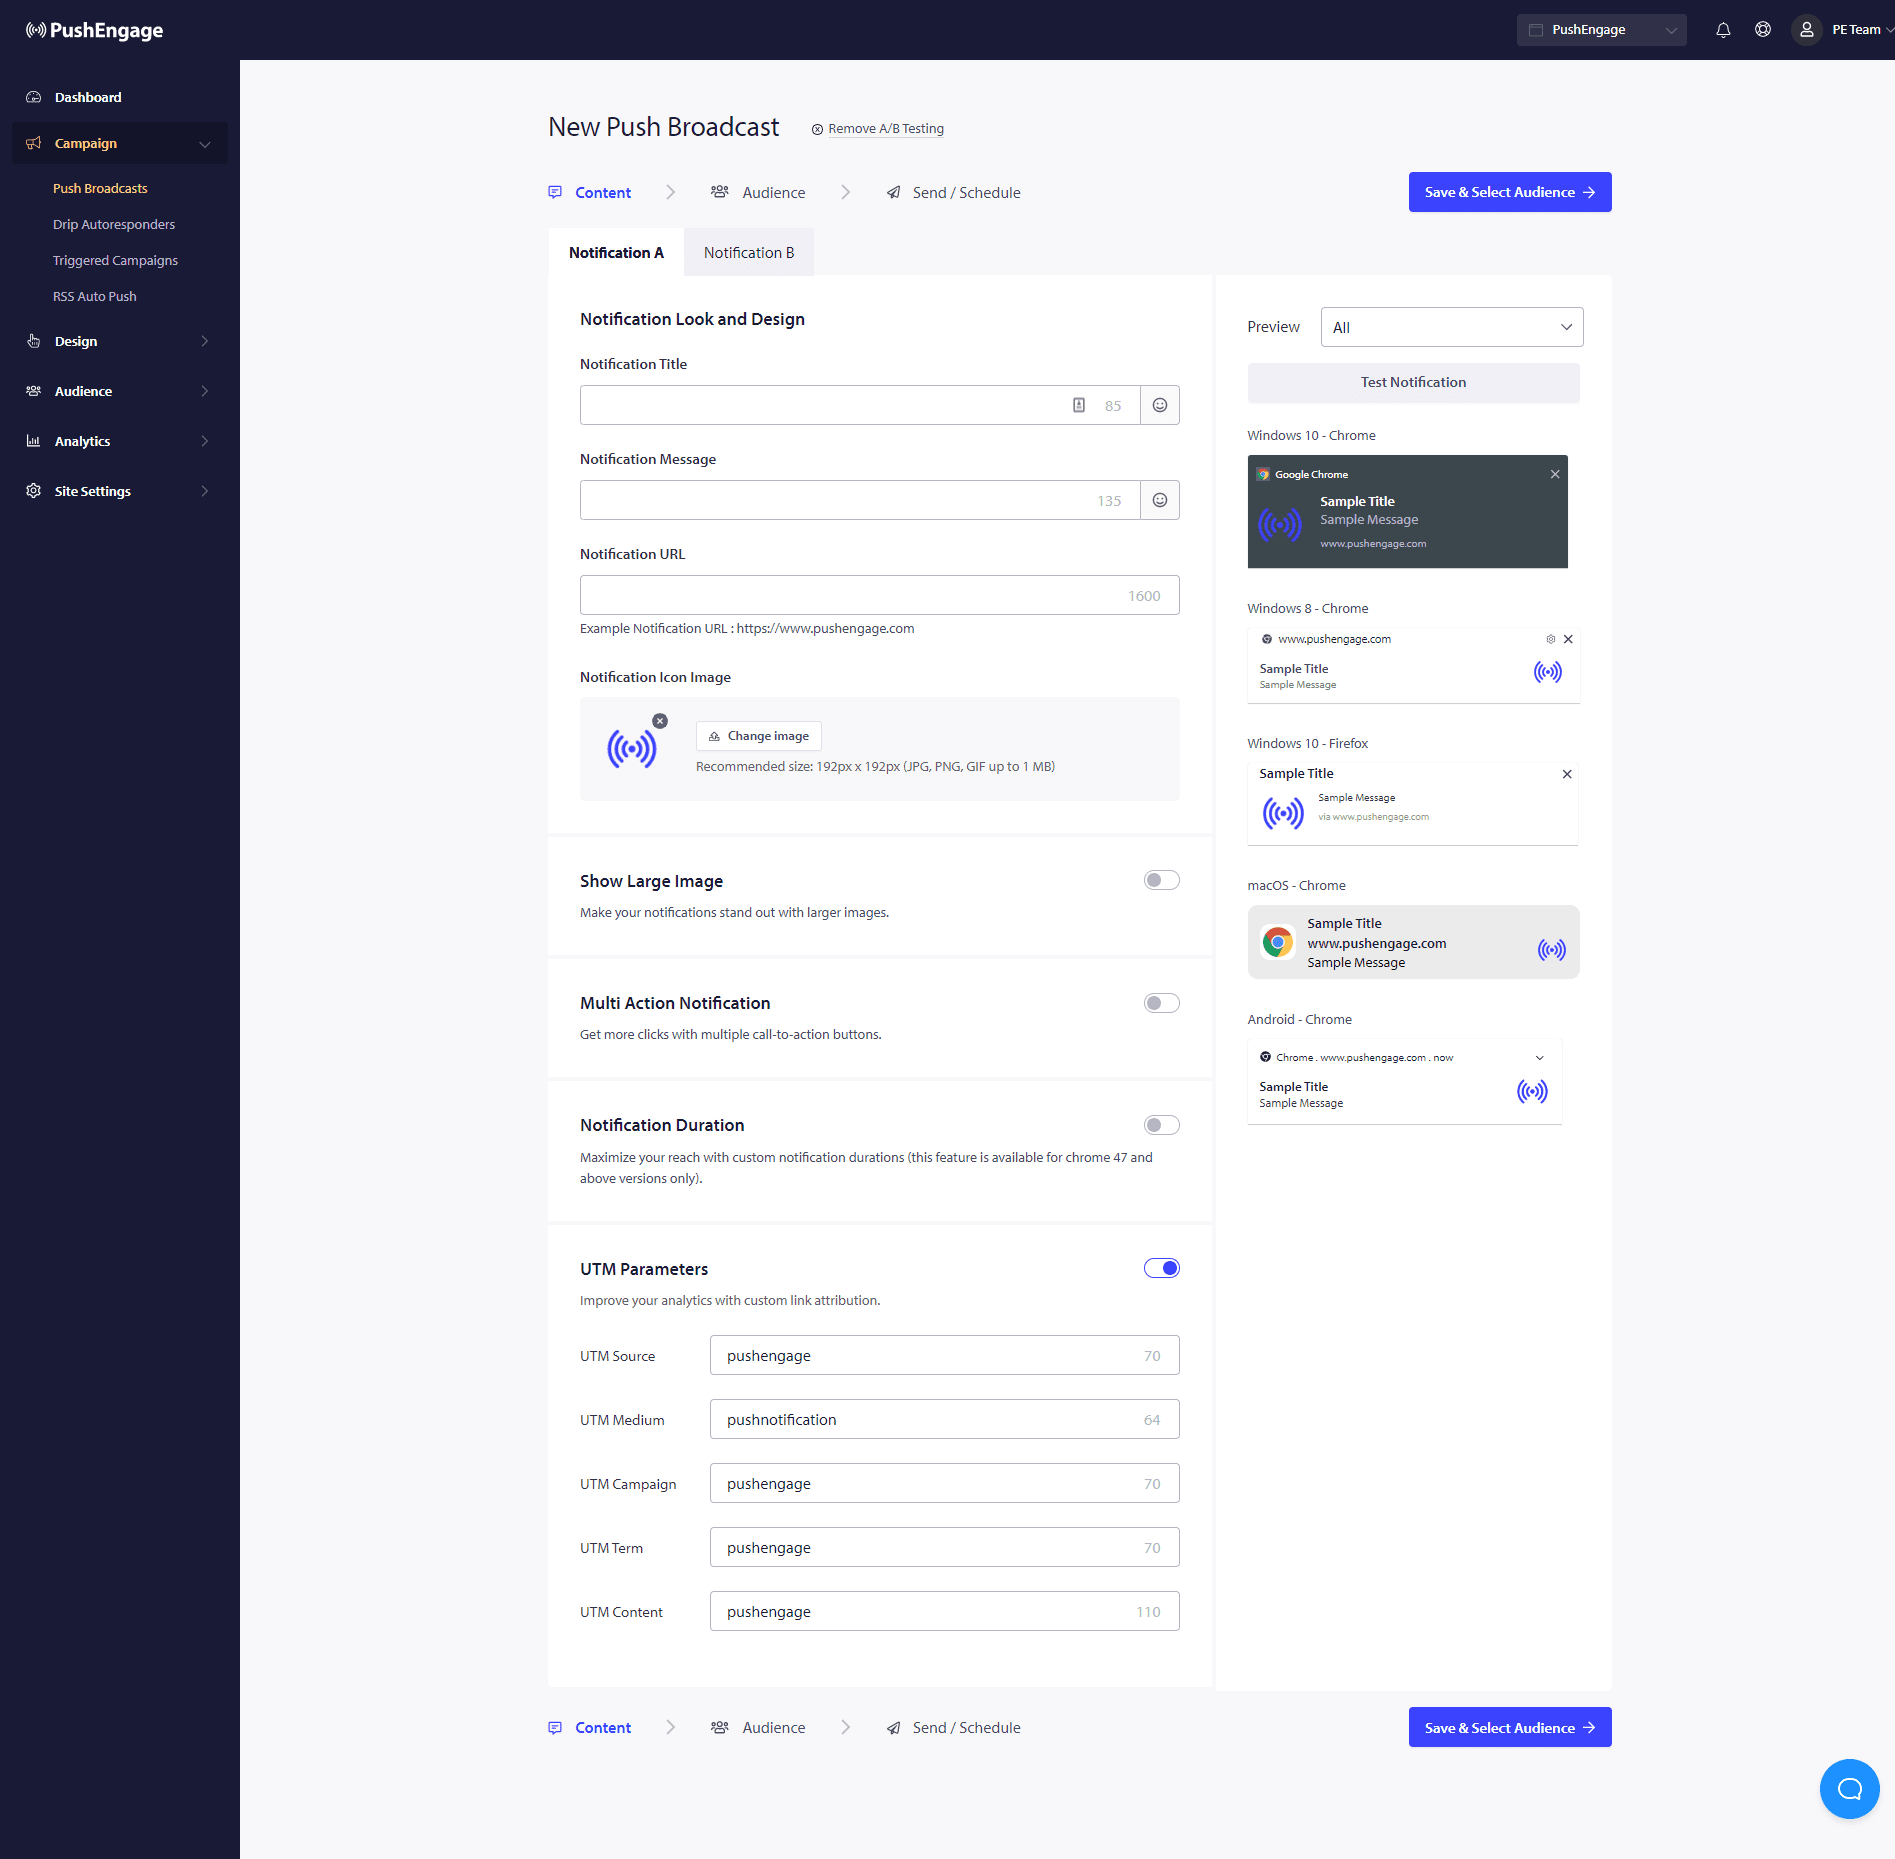
Task: Open emoji picker for Notification Title
Action: pyautogui.click(x=1160, y=405)
